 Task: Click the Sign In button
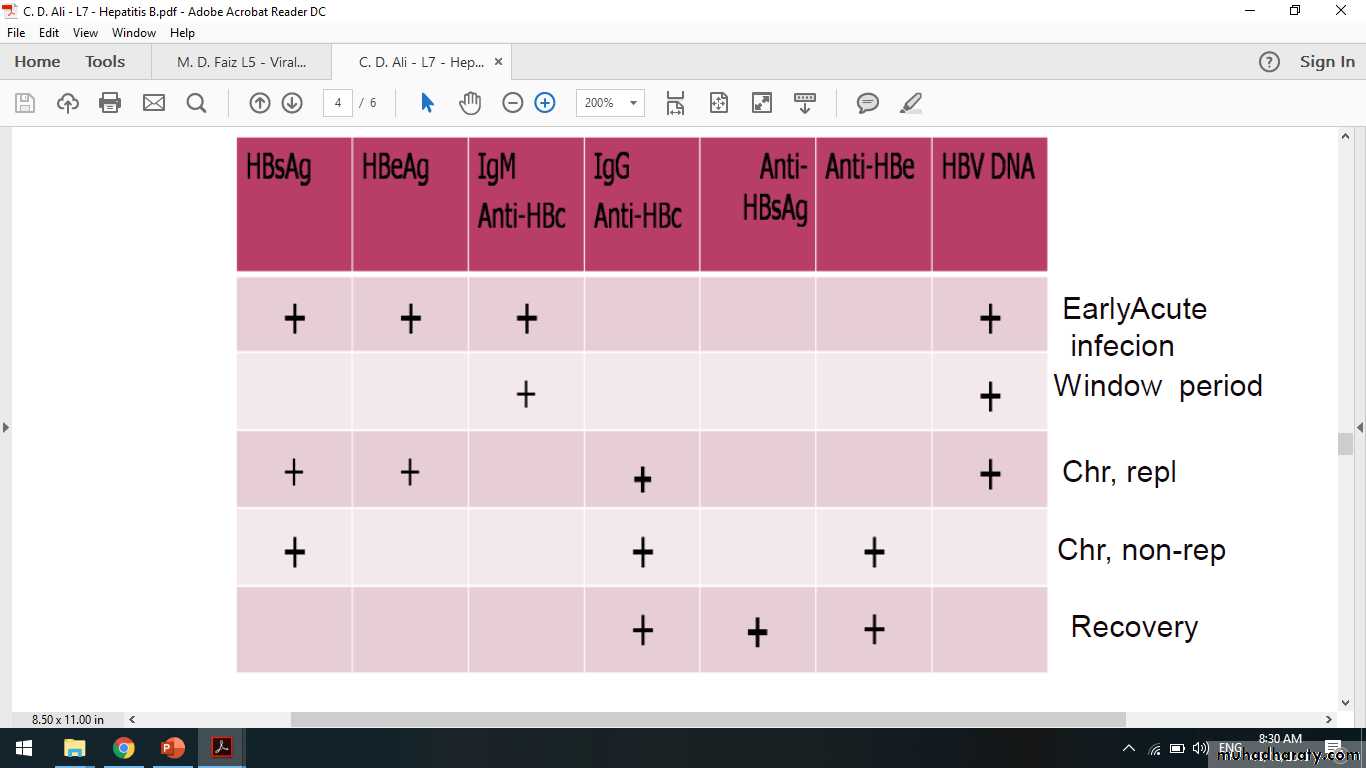(x=1327, y=62)
